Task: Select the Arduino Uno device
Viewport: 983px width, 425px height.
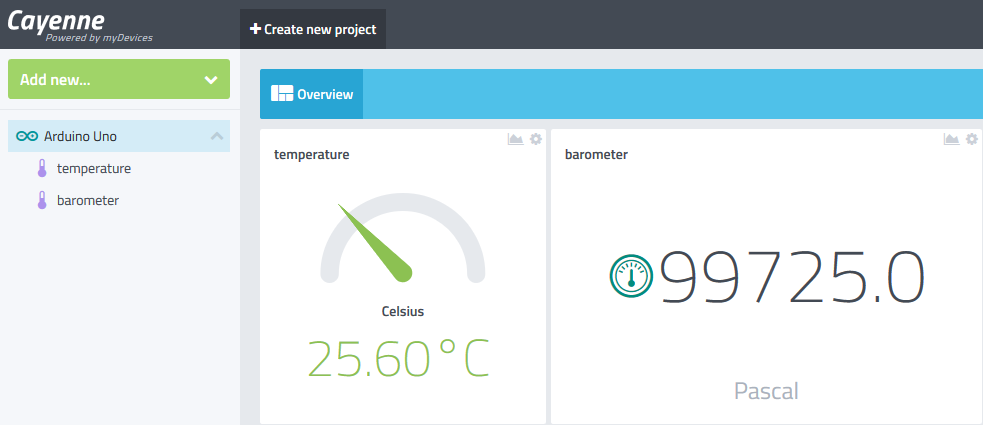Action: pyautogui.click(x=119, y=136)
